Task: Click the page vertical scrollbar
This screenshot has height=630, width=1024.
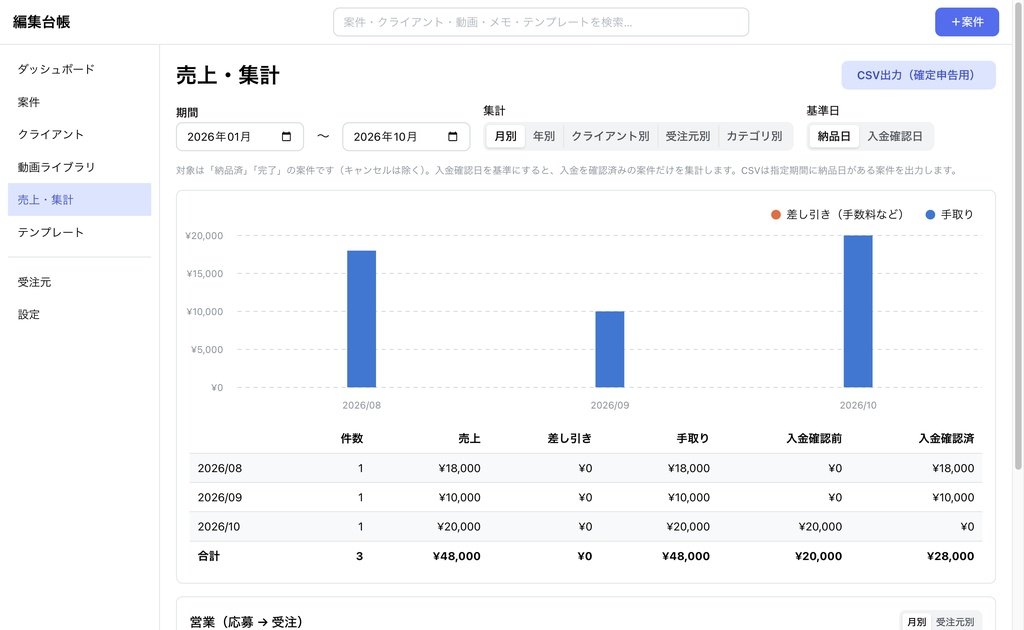Action: (x=1017, y=235)
